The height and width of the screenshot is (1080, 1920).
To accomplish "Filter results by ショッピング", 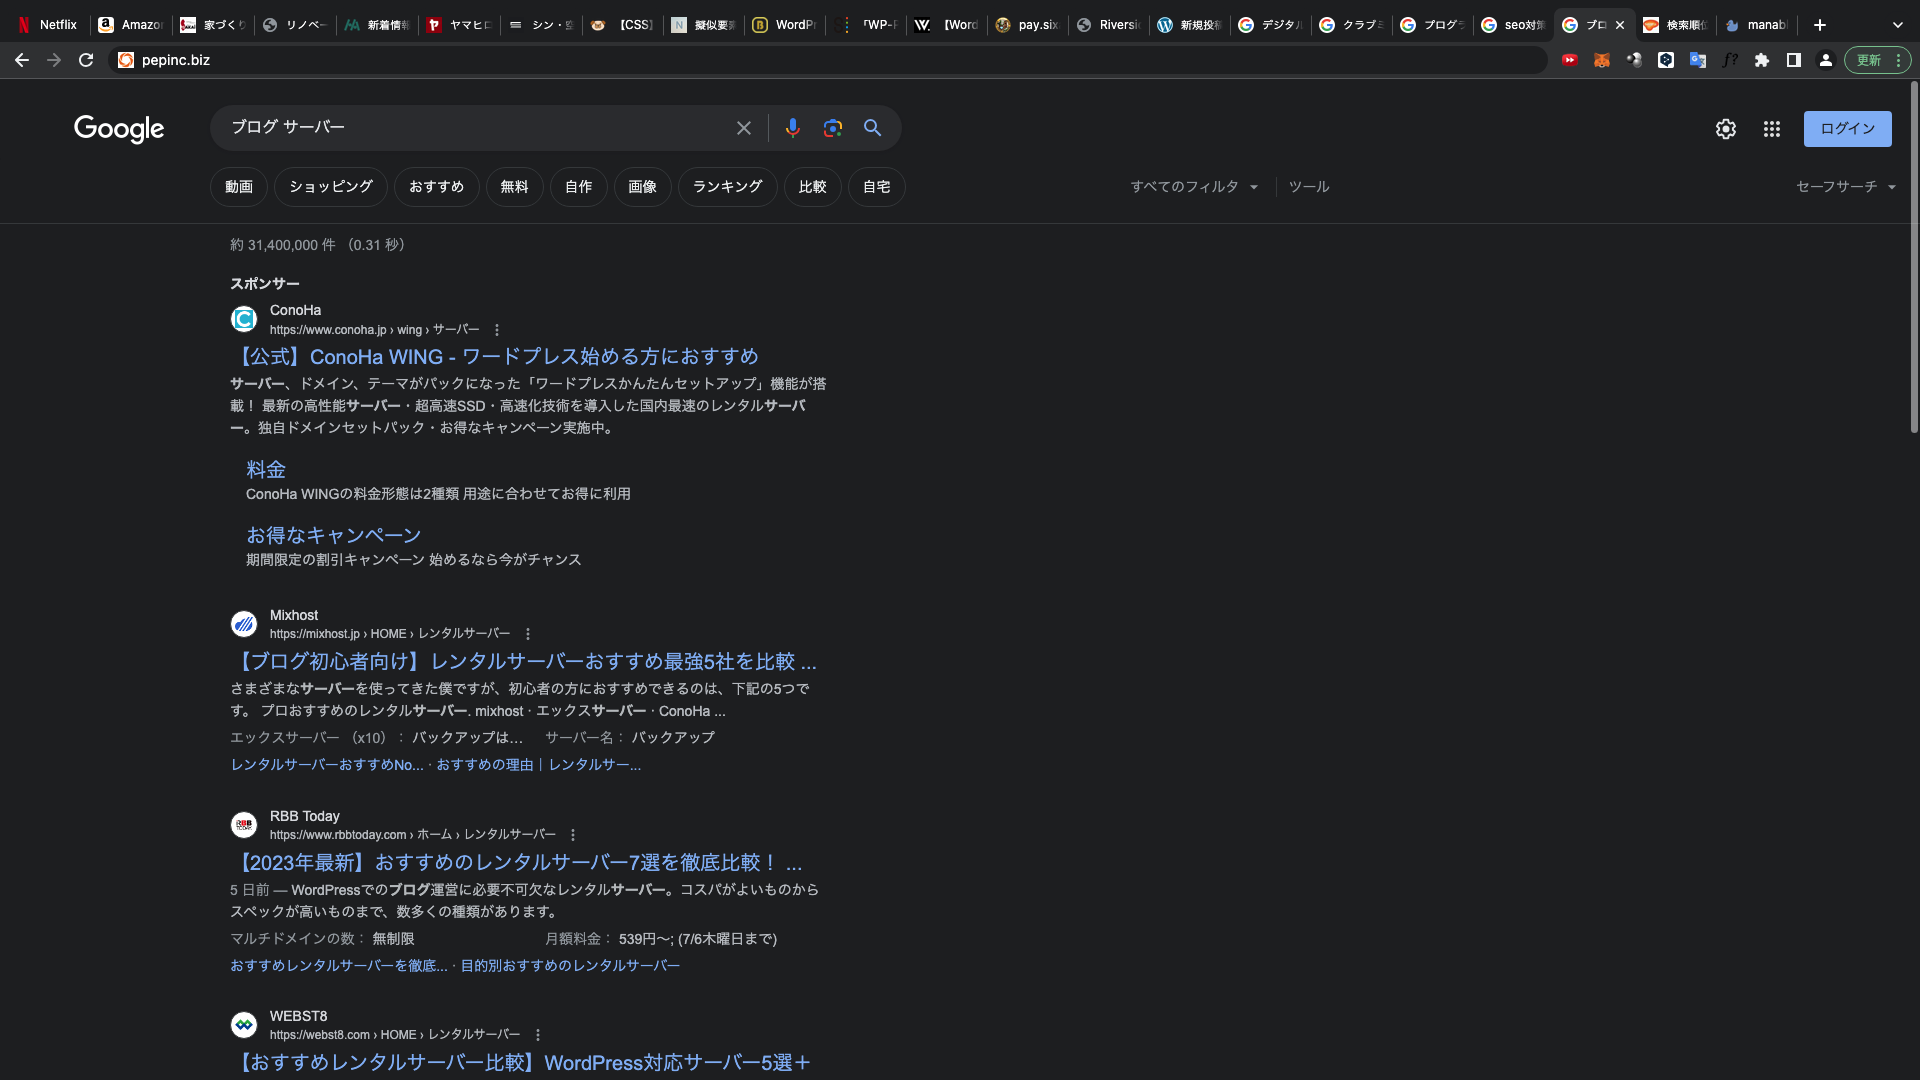I will [x=331, y=187].
